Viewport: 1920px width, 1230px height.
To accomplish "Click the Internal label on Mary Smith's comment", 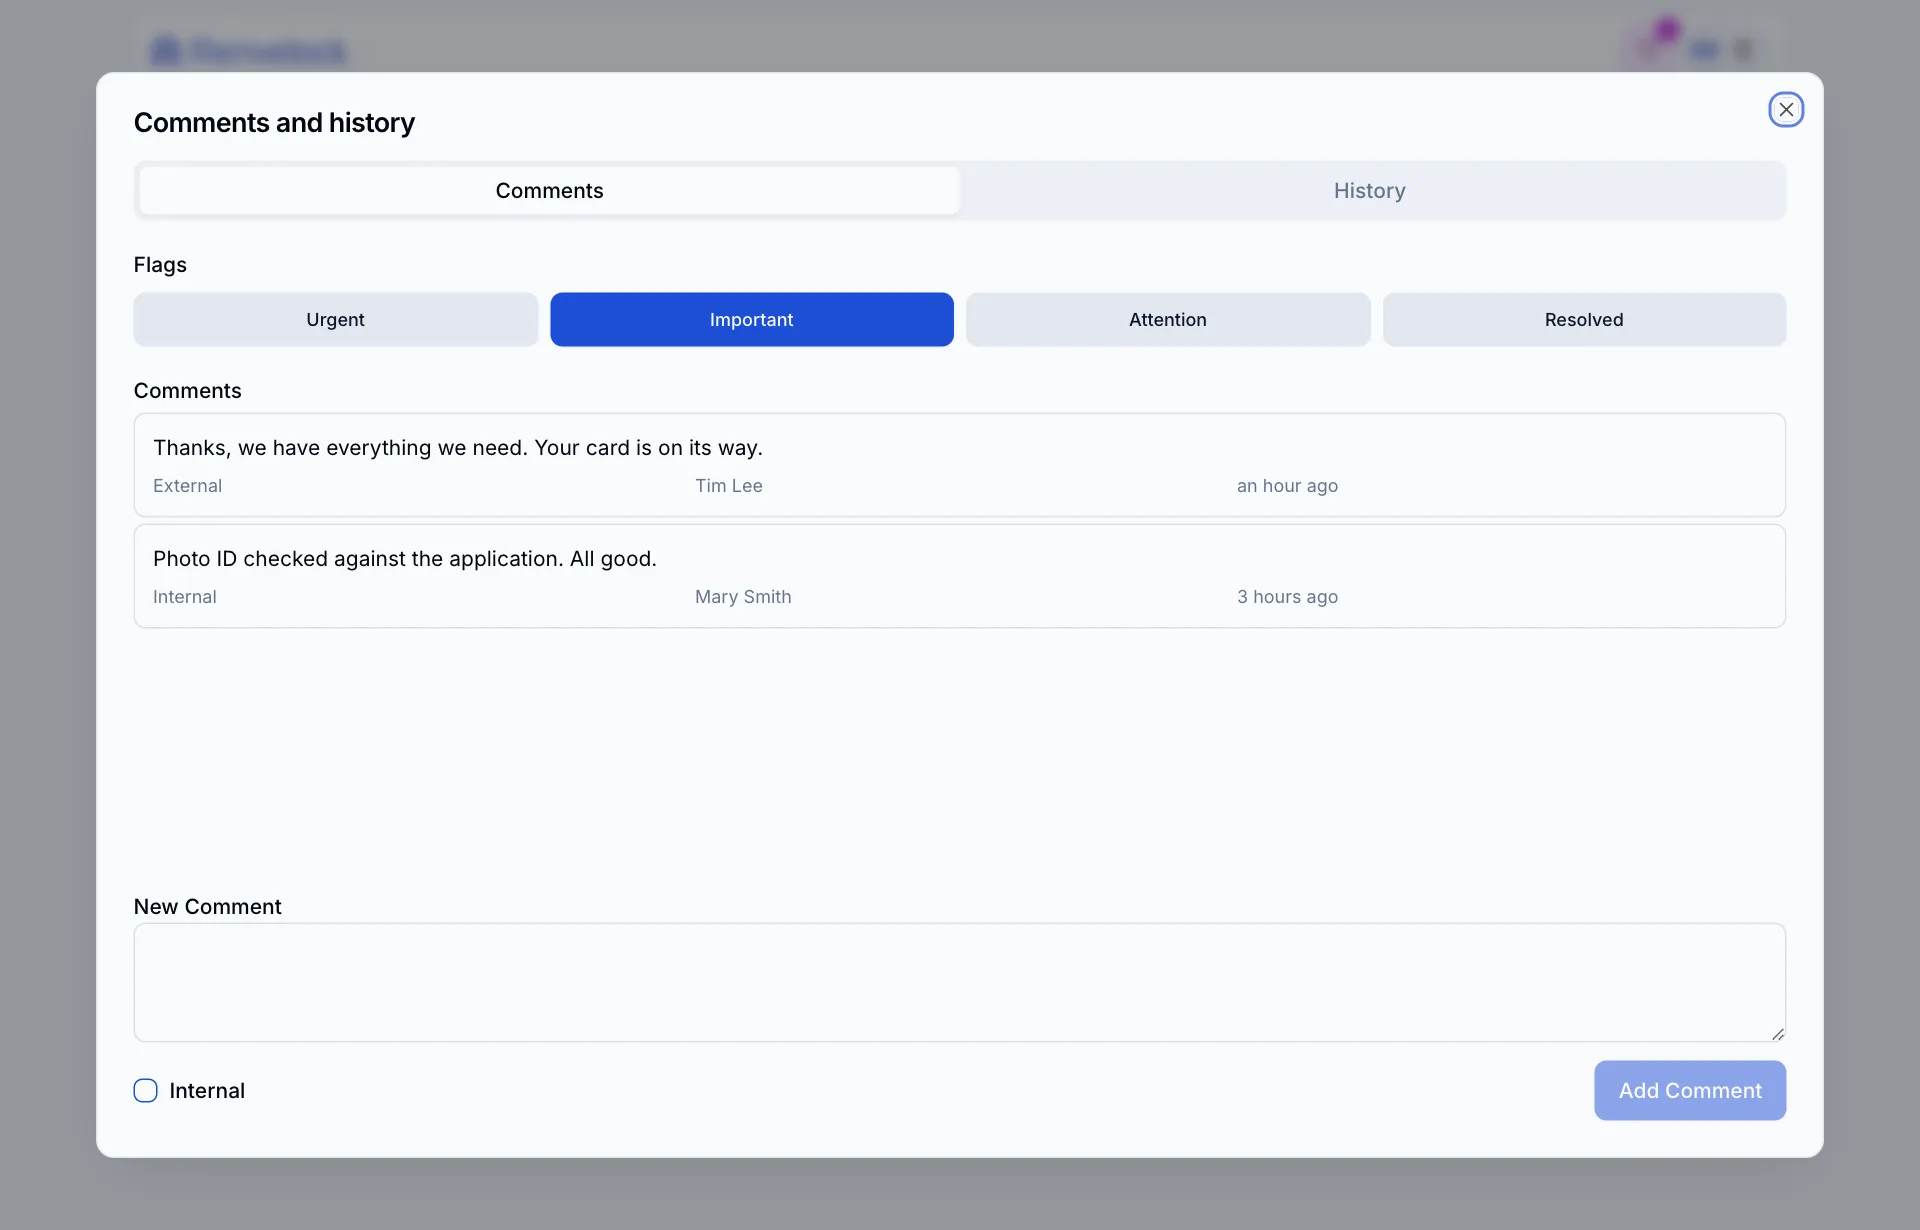I will point(184,597).
